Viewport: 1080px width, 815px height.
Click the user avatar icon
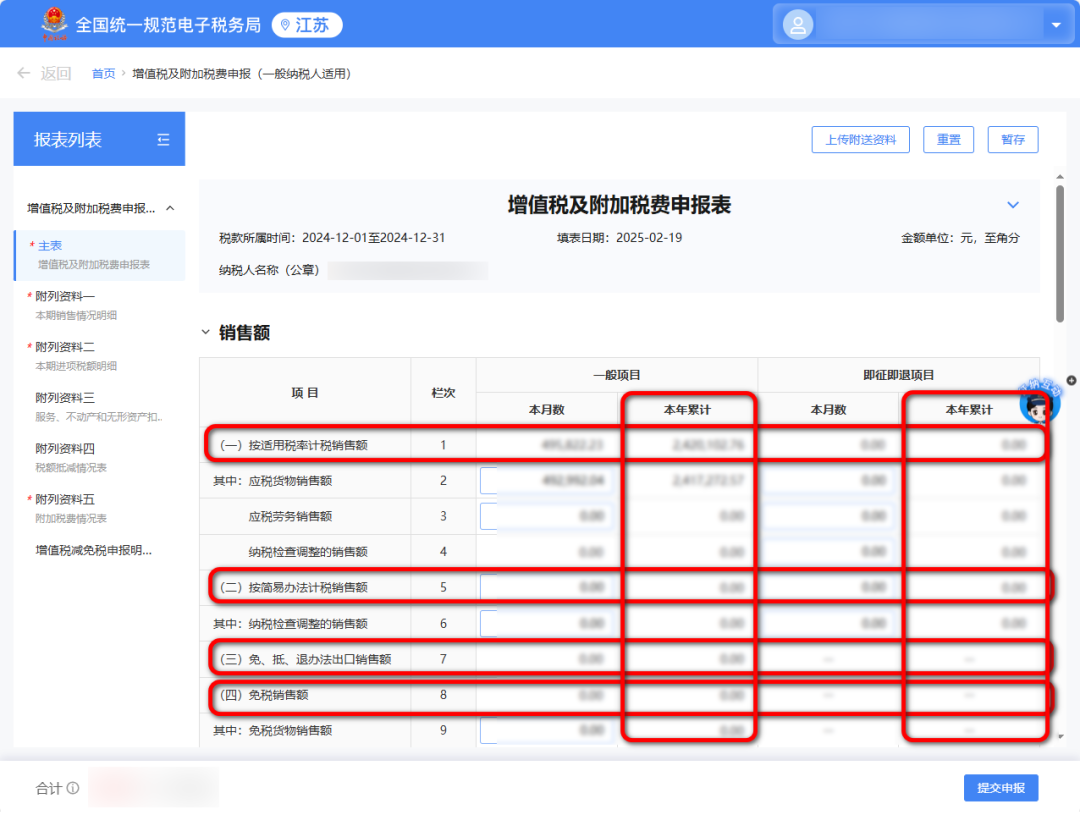tap(798, 25)
